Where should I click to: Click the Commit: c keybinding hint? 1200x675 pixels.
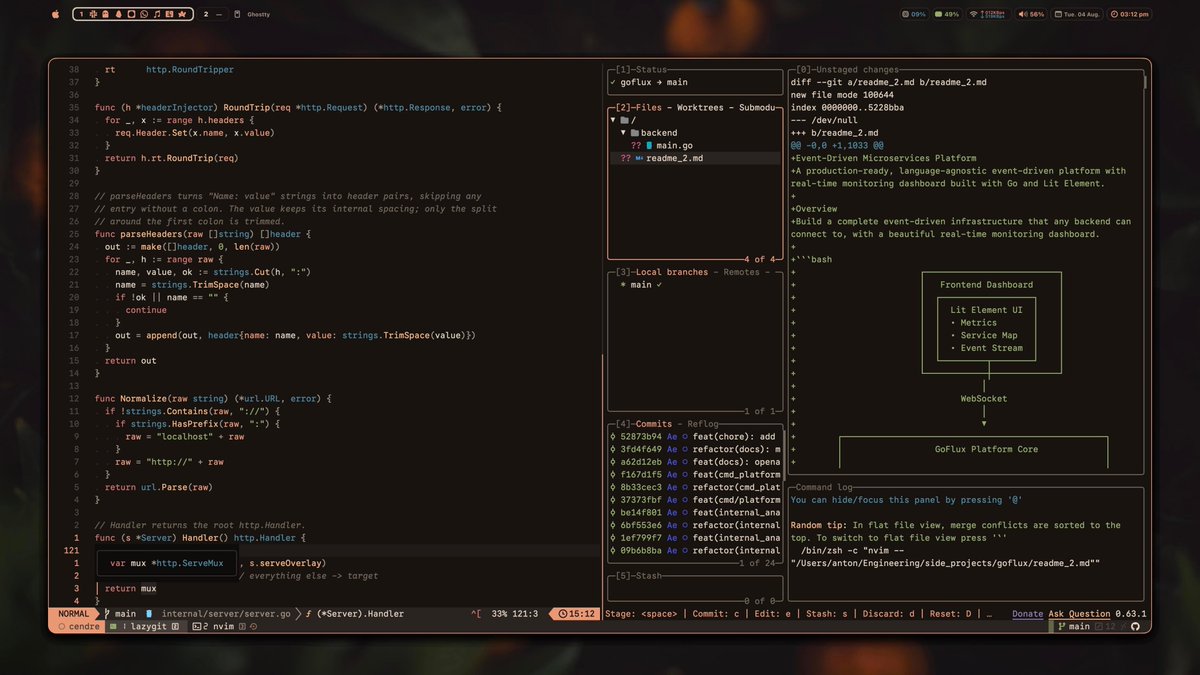pos(717,614)
